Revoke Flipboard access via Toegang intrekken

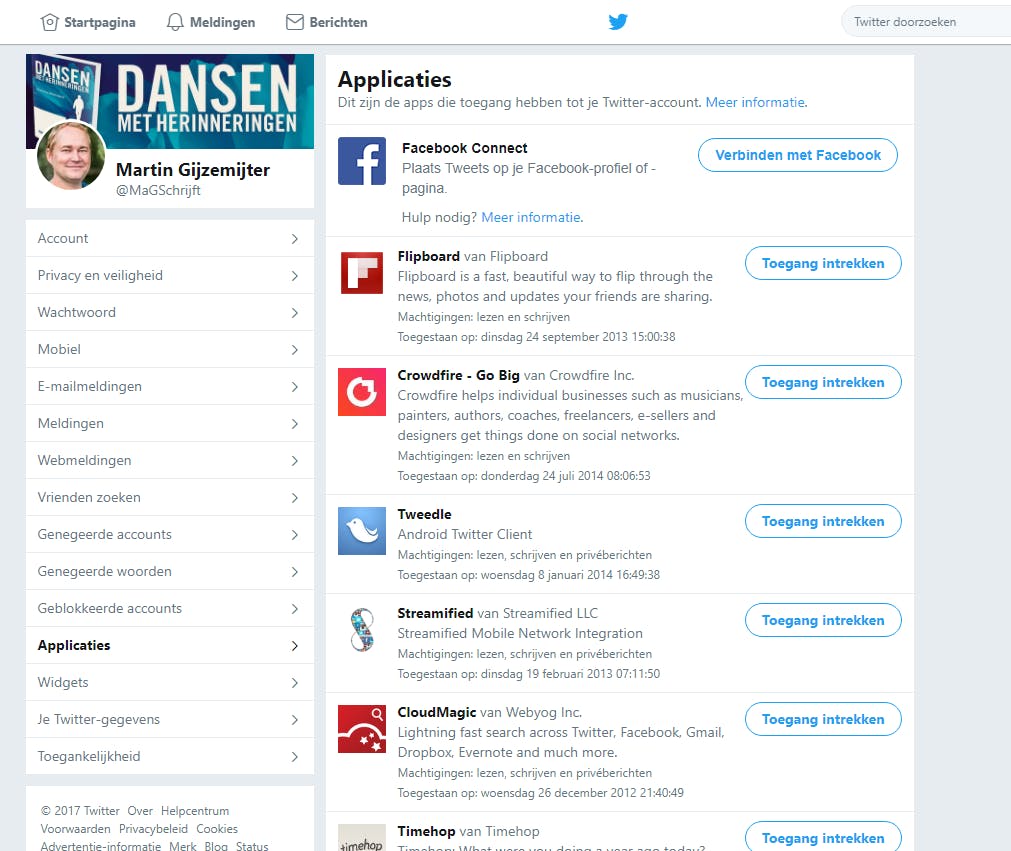pos(822,263)
